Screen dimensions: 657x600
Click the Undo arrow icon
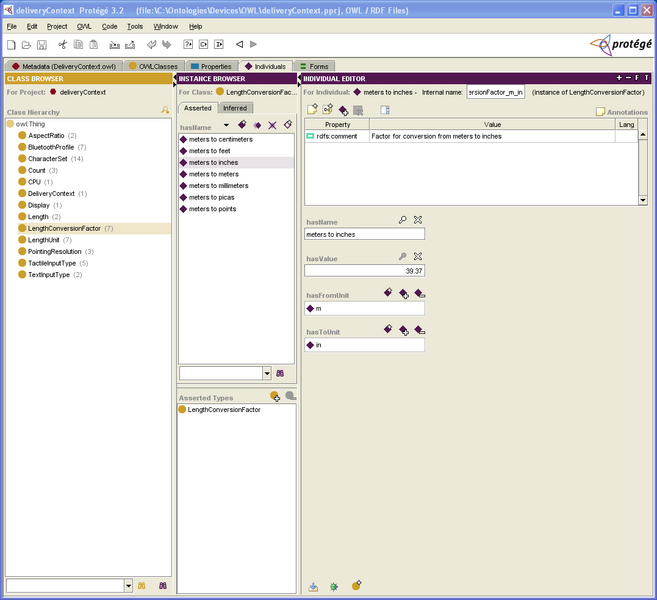(151, 44)
